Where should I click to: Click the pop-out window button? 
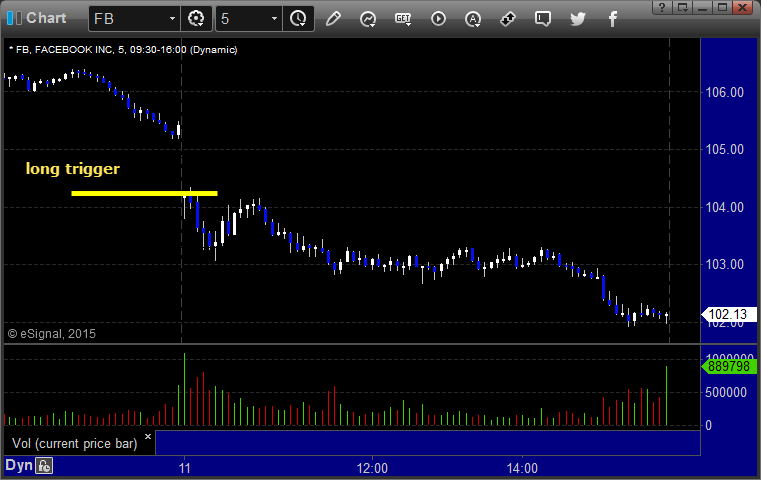pos(682,7)
